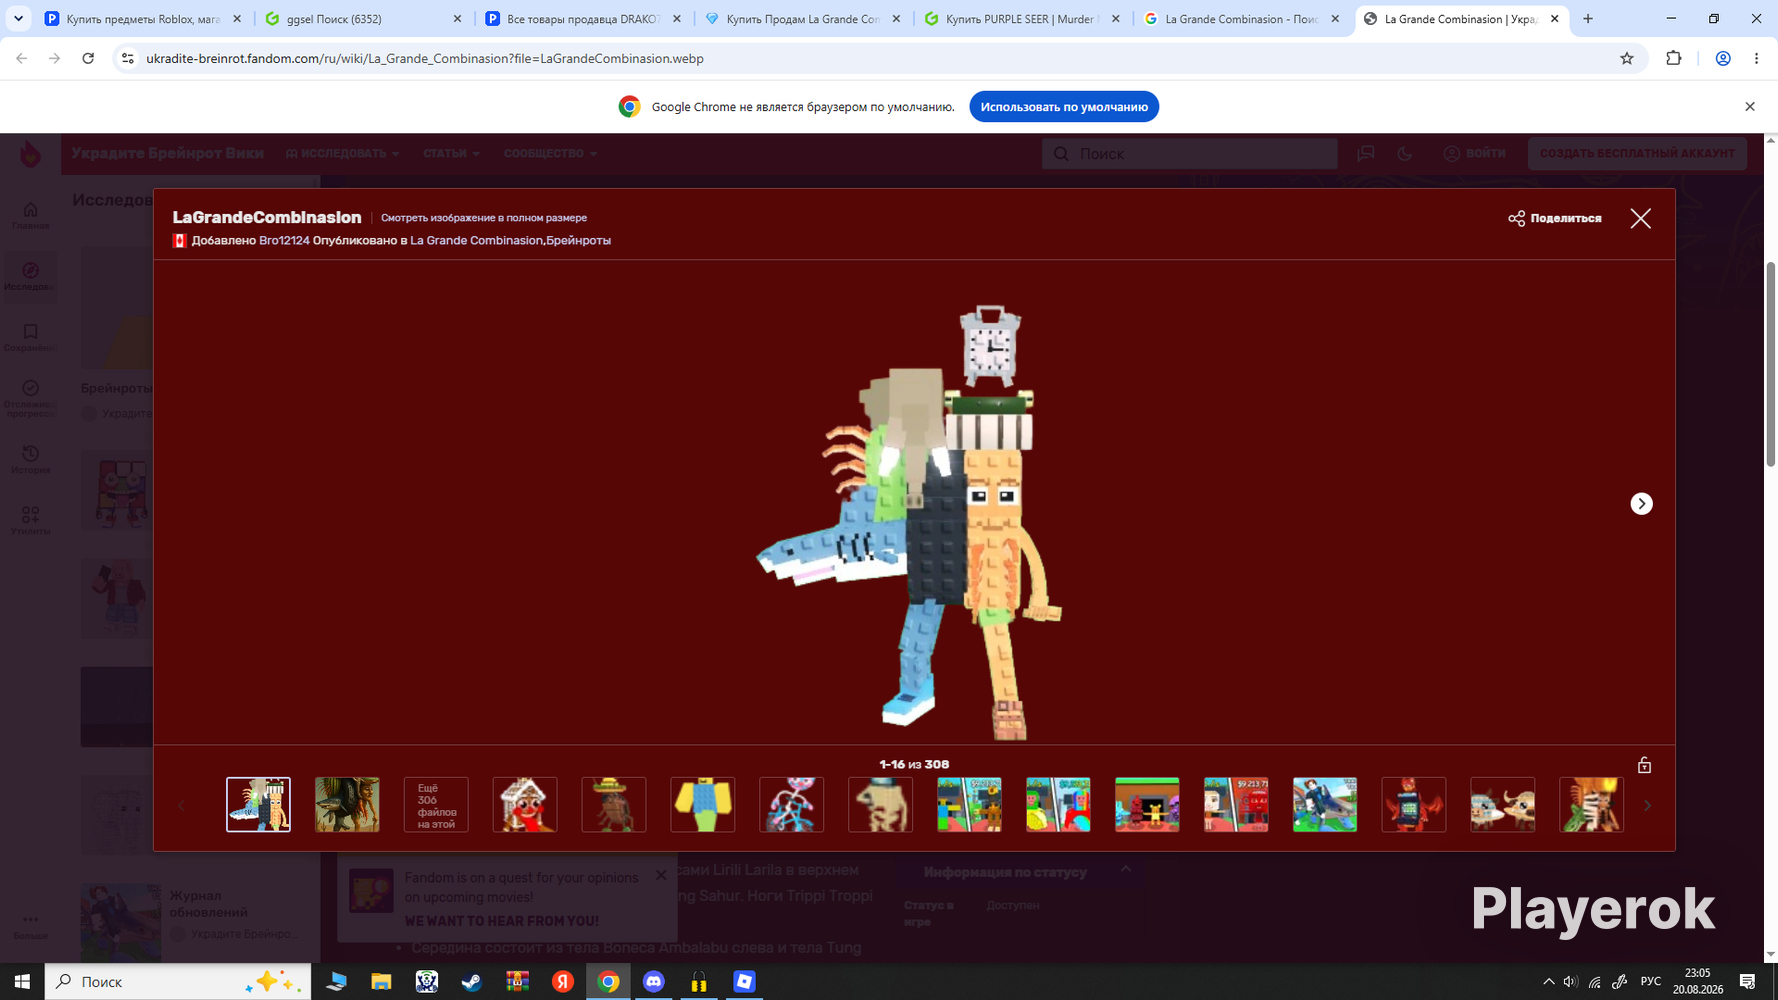
Task: Click the yellow padlock taskbar icon
Action: (699, 982)
